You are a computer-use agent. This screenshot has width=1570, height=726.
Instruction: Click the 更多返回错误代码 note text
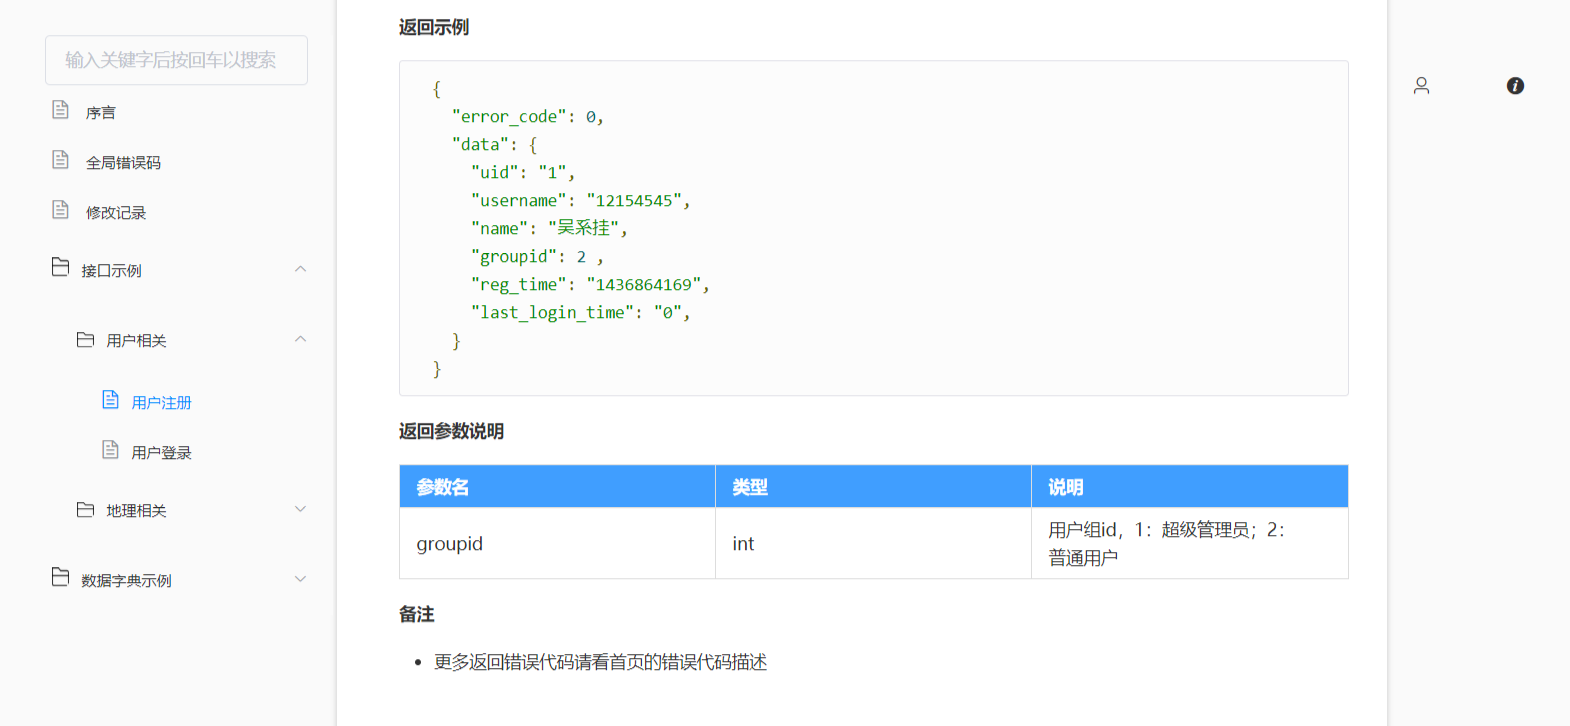tap(600, 662)
